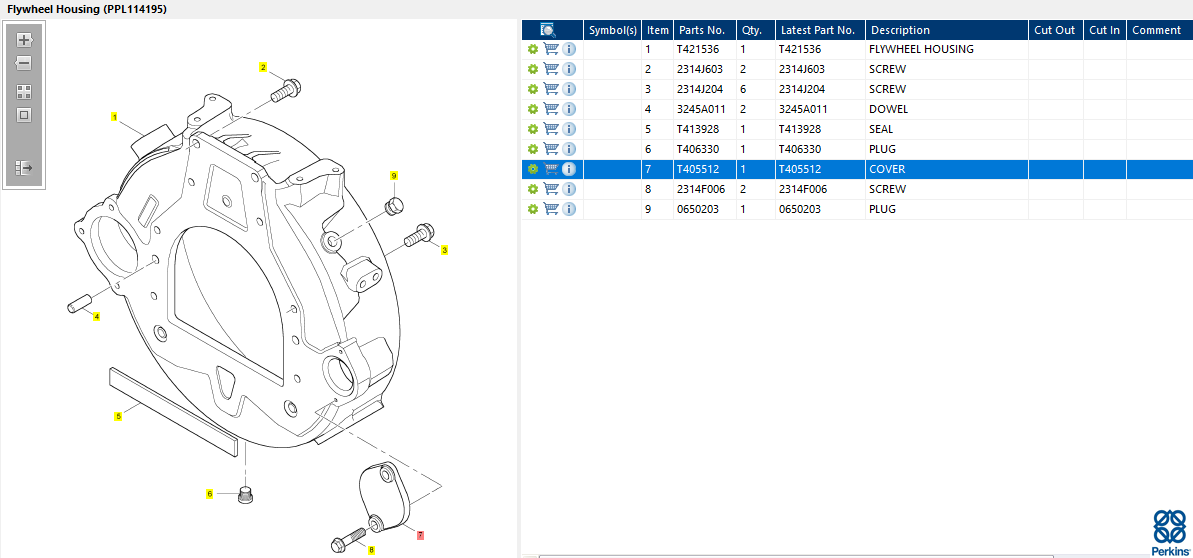Add SCREW 2314J603 to cart
1193x558 pixels.
click(x=551, y=69)
